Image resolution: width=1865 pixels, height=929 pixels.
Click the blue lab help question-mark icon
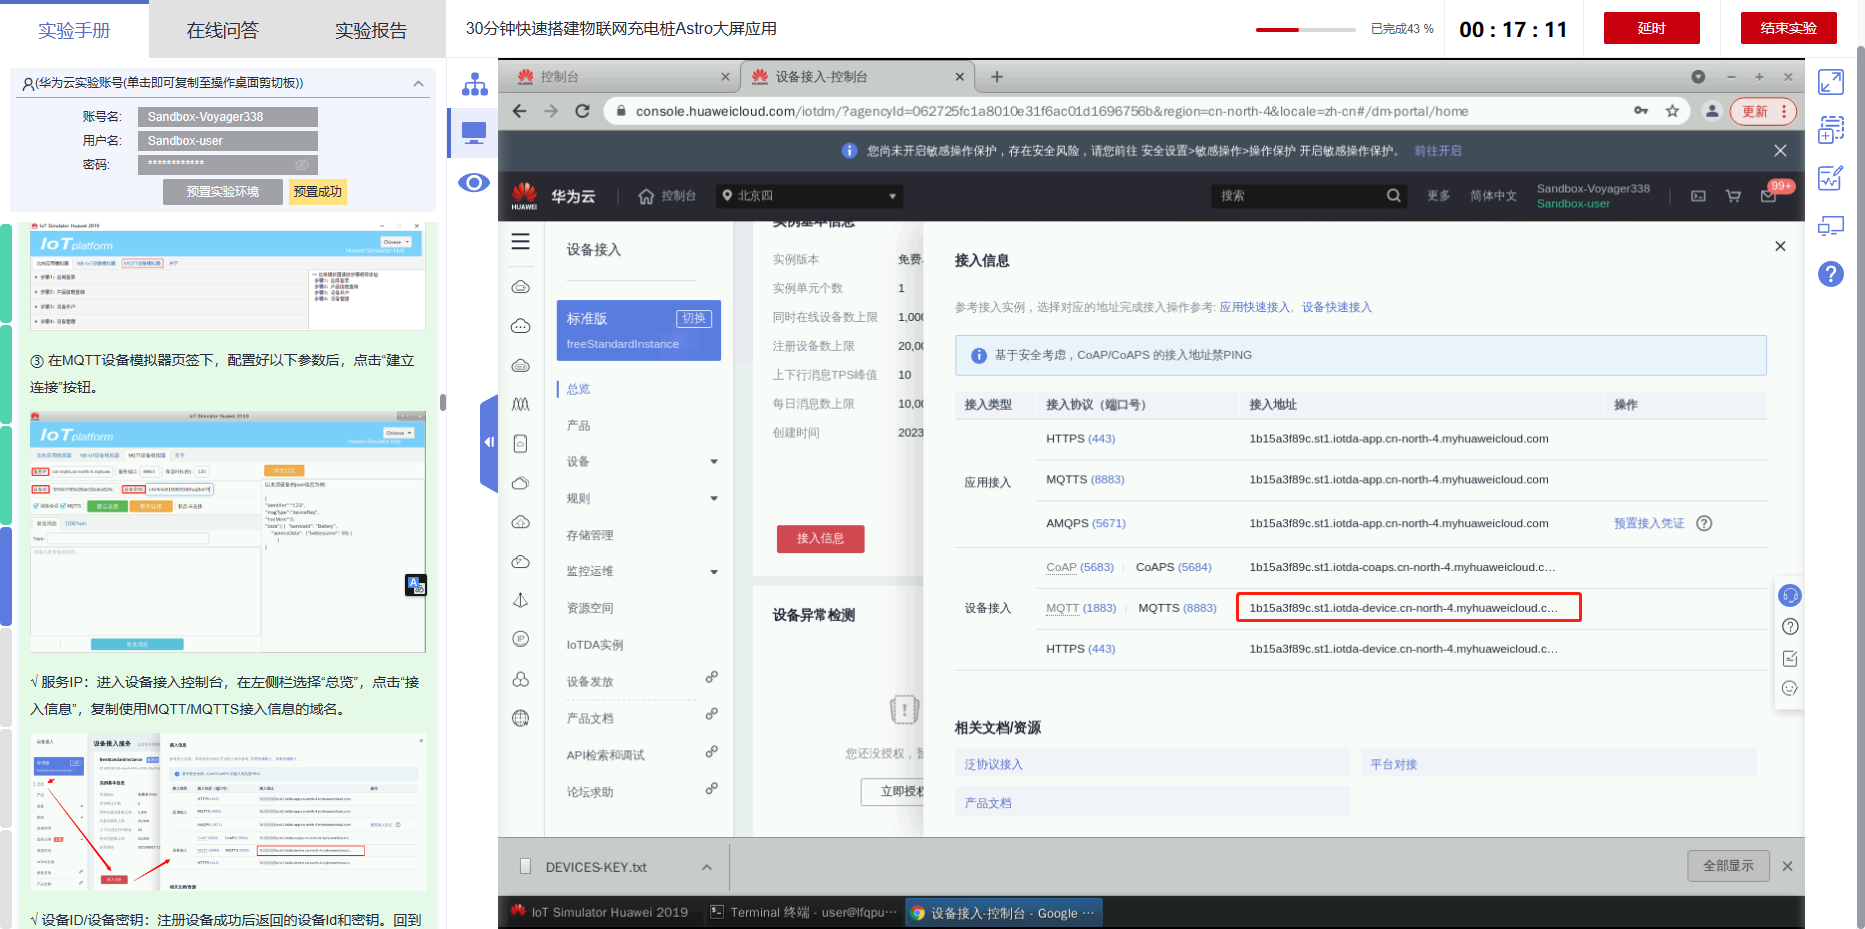[1831, 274]
